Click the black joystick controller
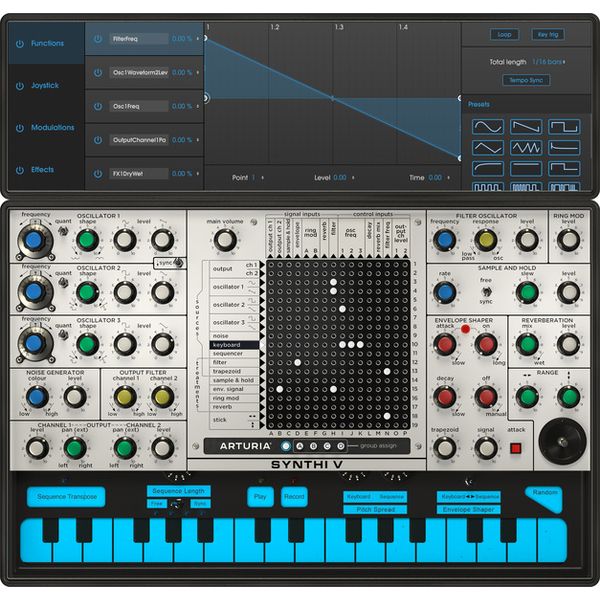Image resolution: width=600 pixels, height=600 pixels. 562,442
